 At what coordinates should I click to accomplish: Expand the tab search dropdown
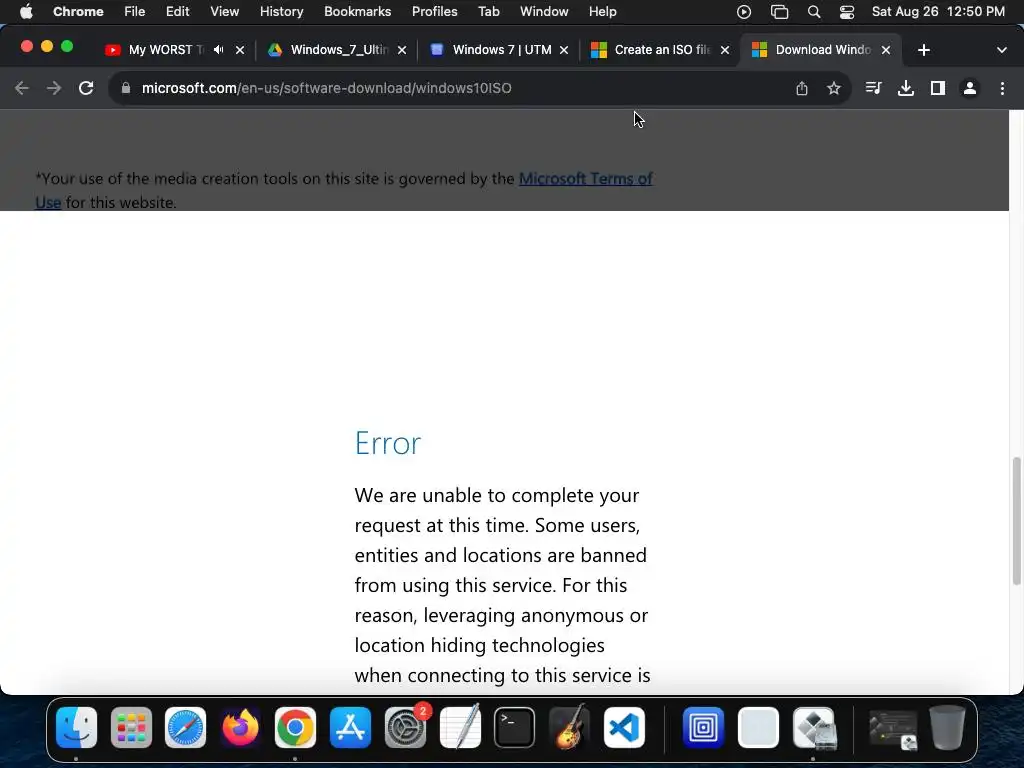click(1002, 50)
